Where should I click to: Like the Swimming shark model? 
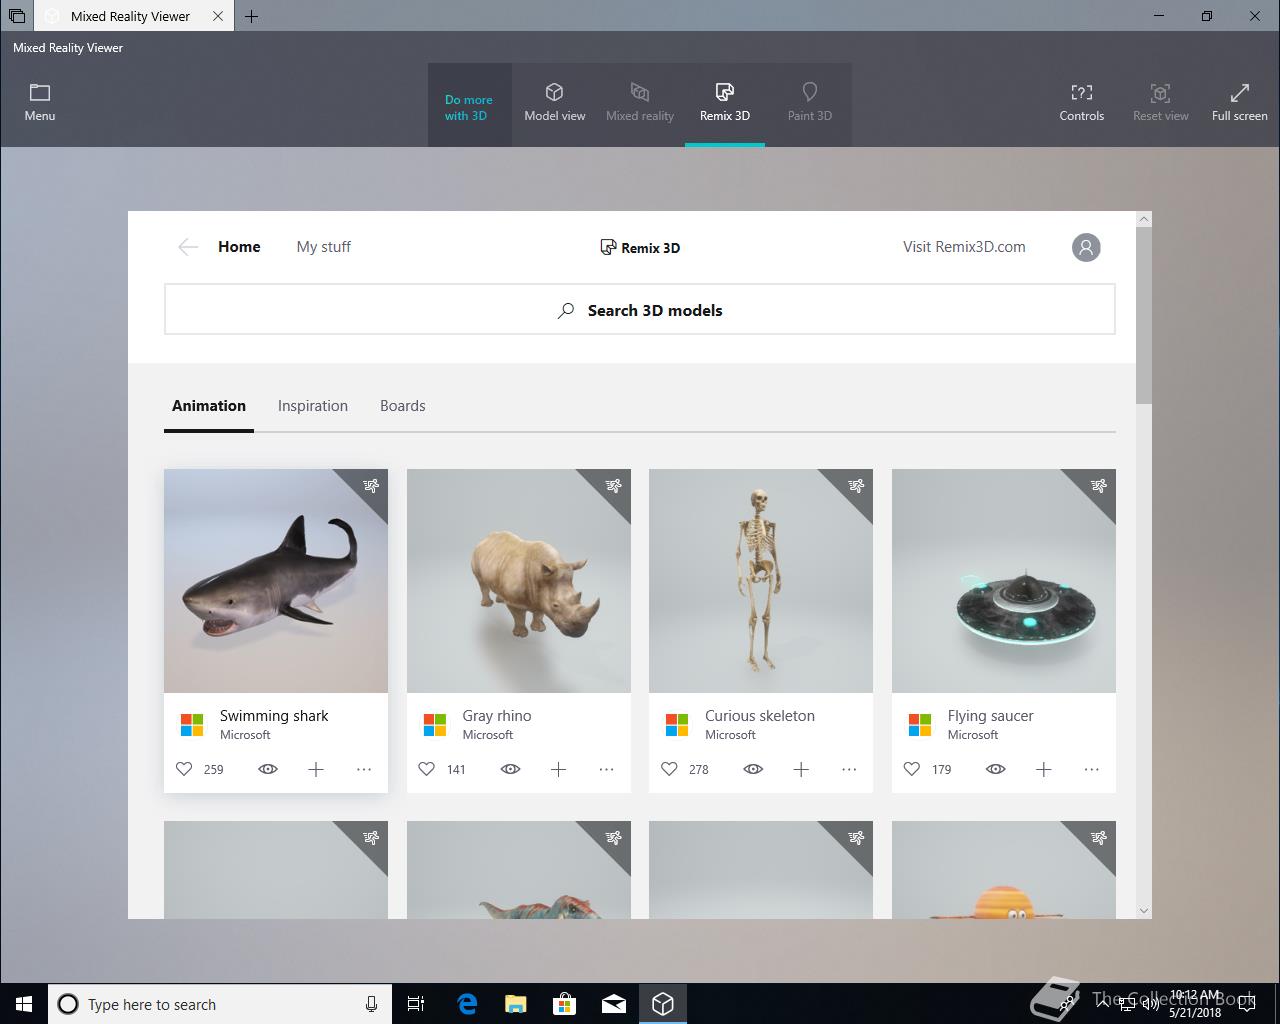[x=184, y=769]
